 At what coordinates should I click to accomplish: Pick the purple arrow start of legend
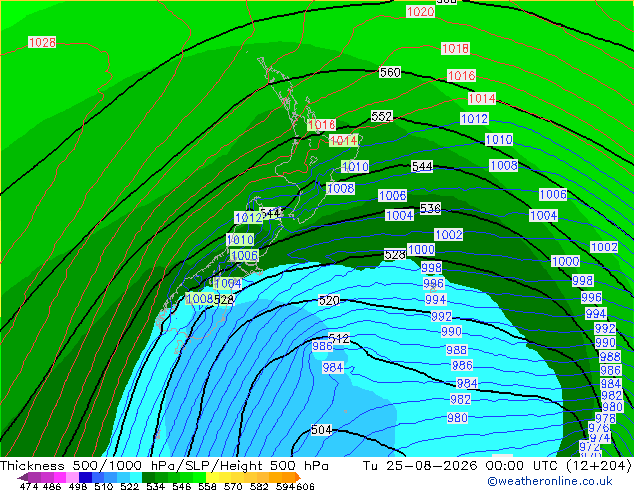point(23,477)
